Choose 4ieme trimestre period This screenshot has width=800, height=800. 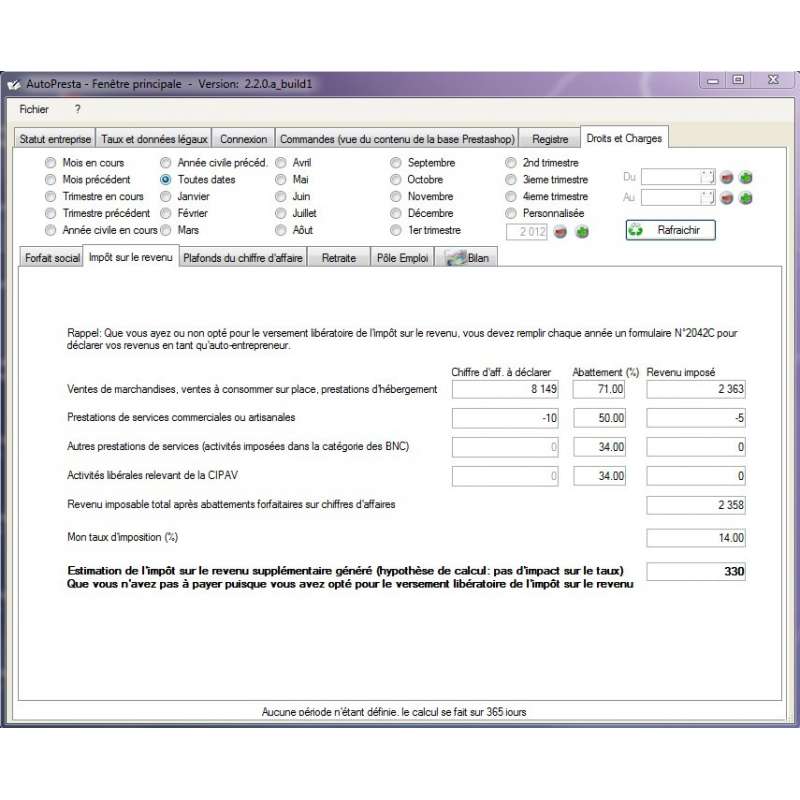tap(511, 196)
